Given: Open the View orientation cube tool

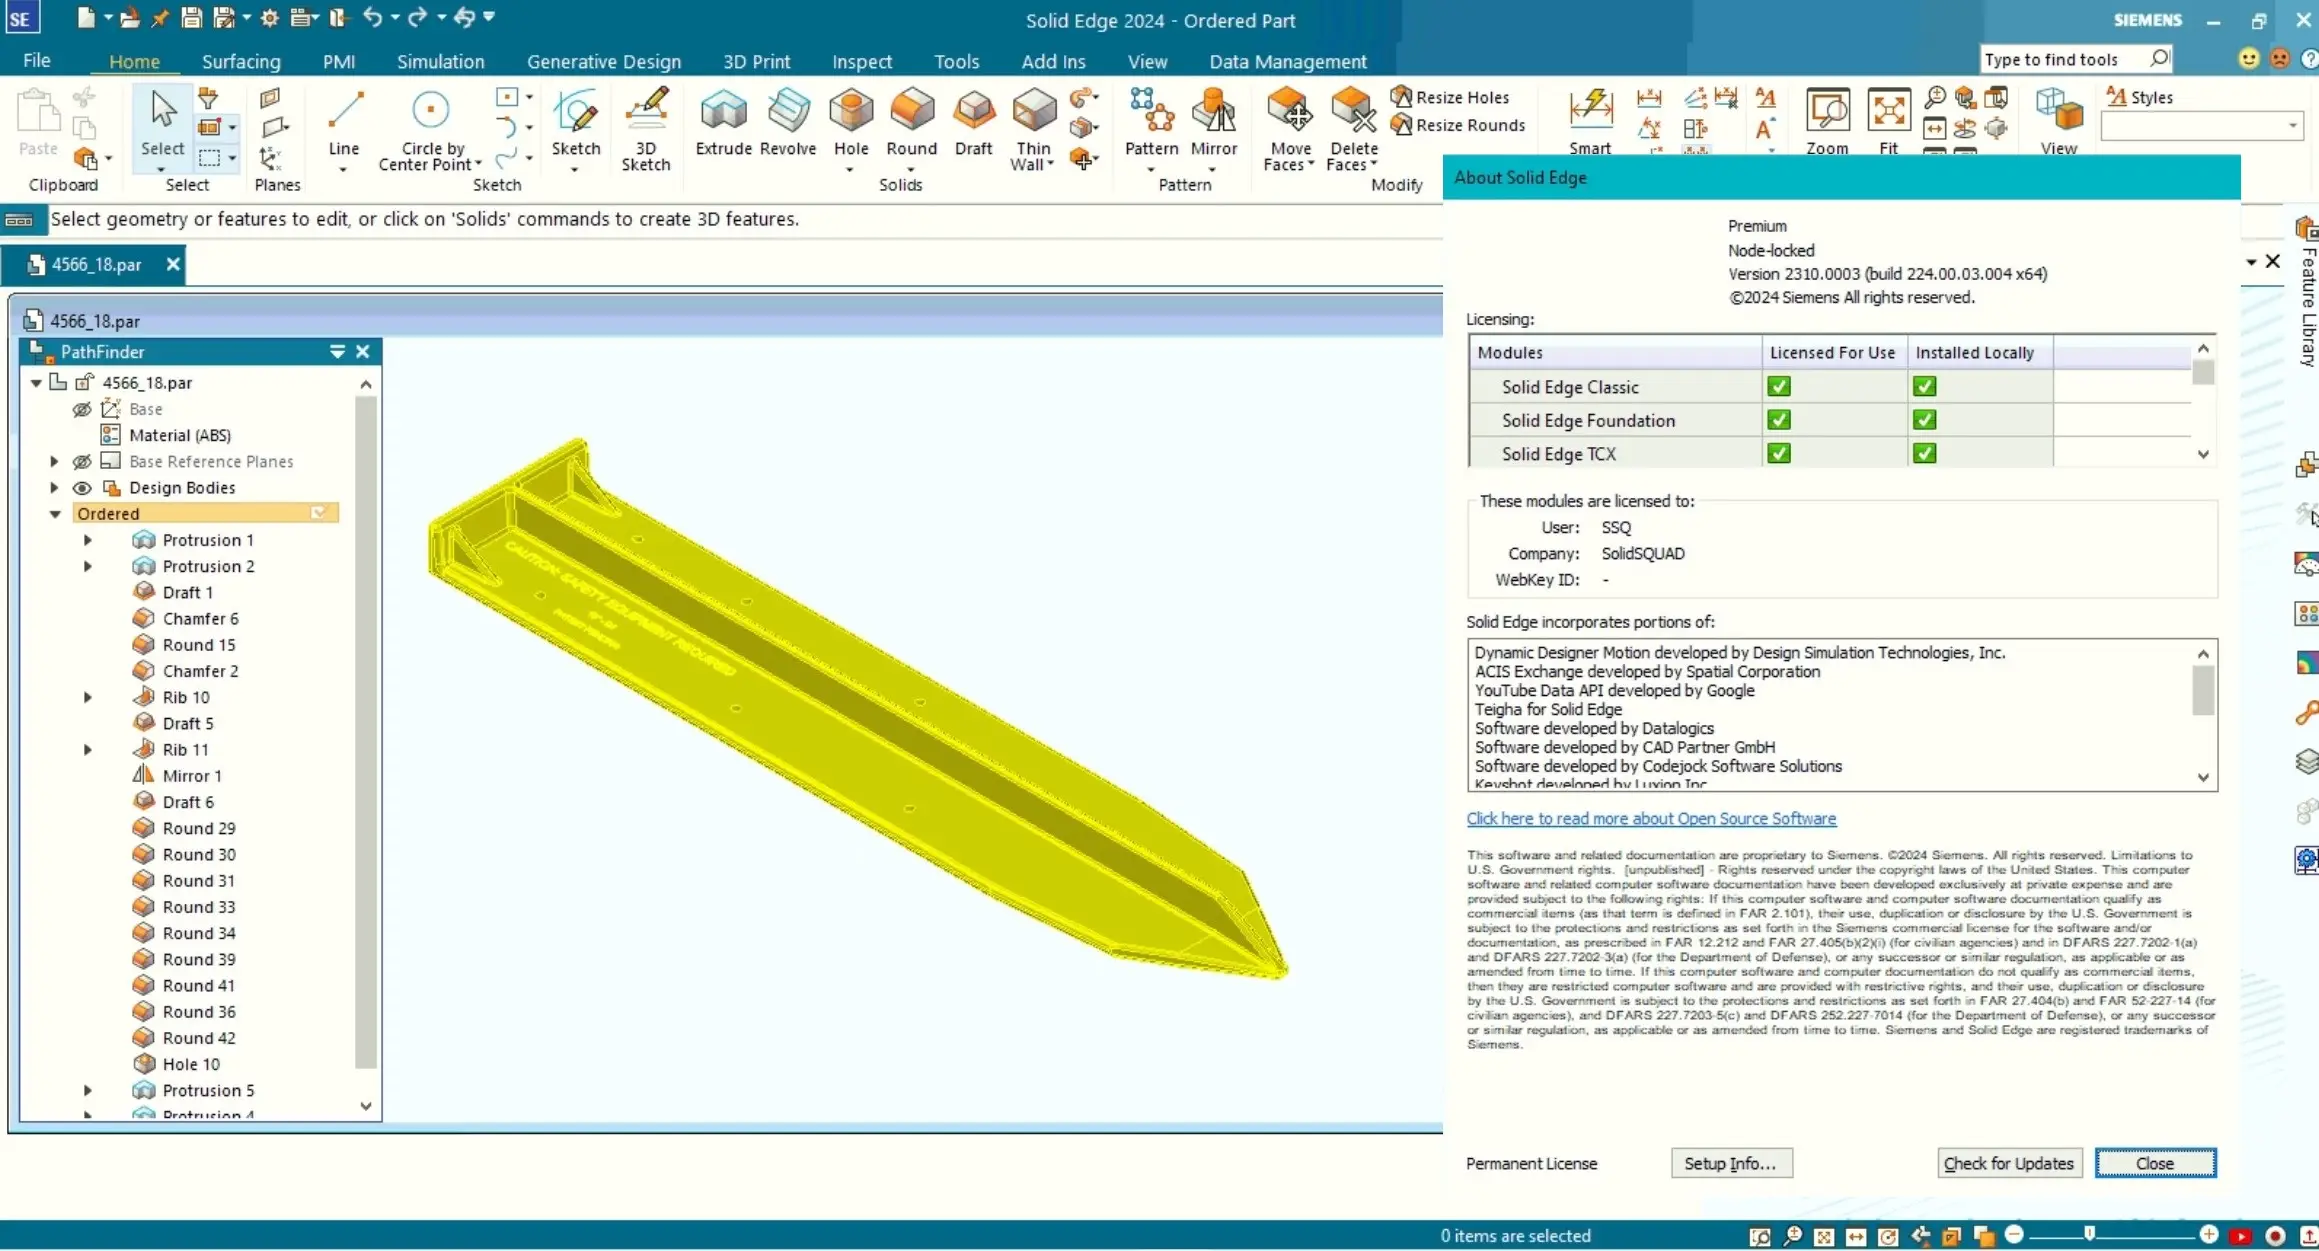Looking at the screenshot, I should pyautogui.click(x=2059, y=122).
